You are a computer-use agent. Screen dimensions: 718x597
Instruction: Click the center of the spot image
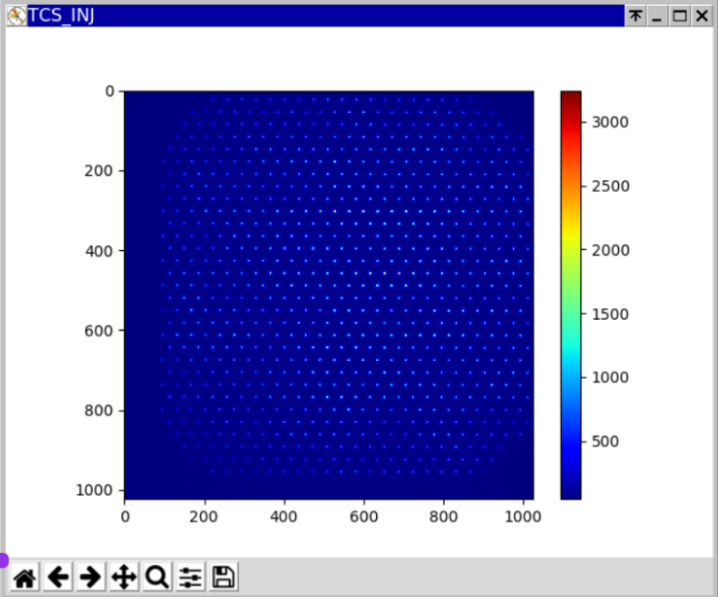(328, 294)
